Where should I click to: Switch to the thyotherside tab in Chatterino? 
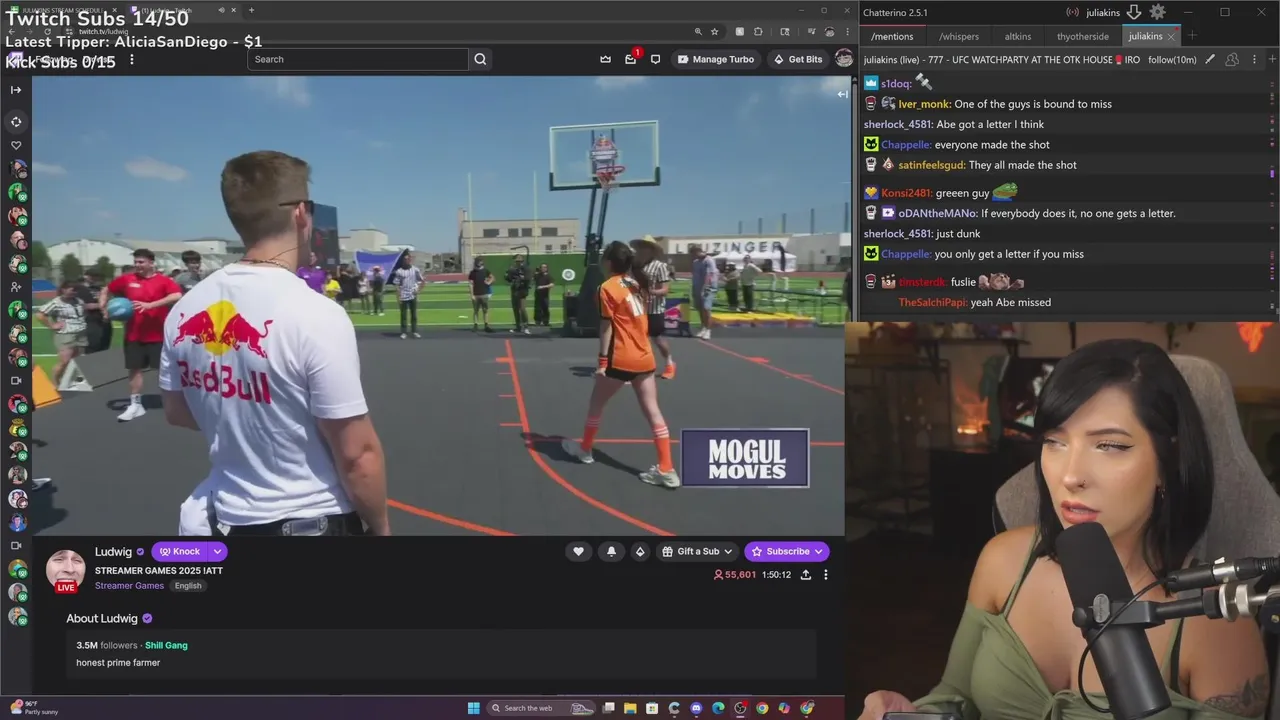(1083, 36)
